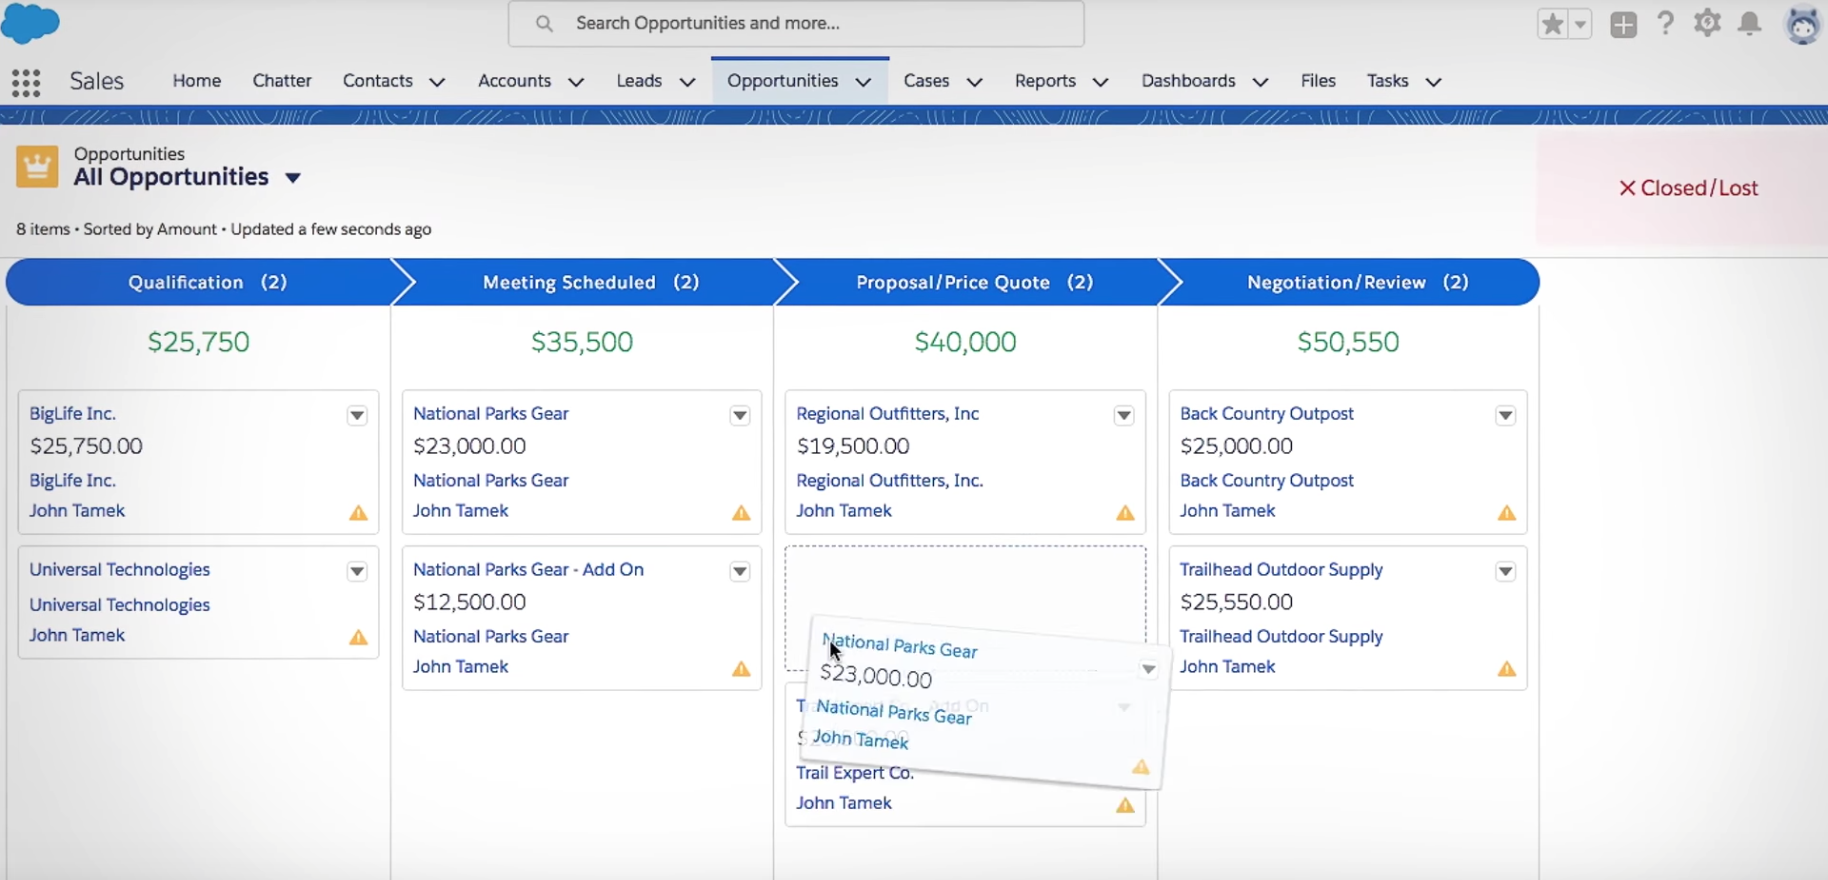Open the Notifications bell icon
The image size is (1828, 880).
pos(1749,23)
